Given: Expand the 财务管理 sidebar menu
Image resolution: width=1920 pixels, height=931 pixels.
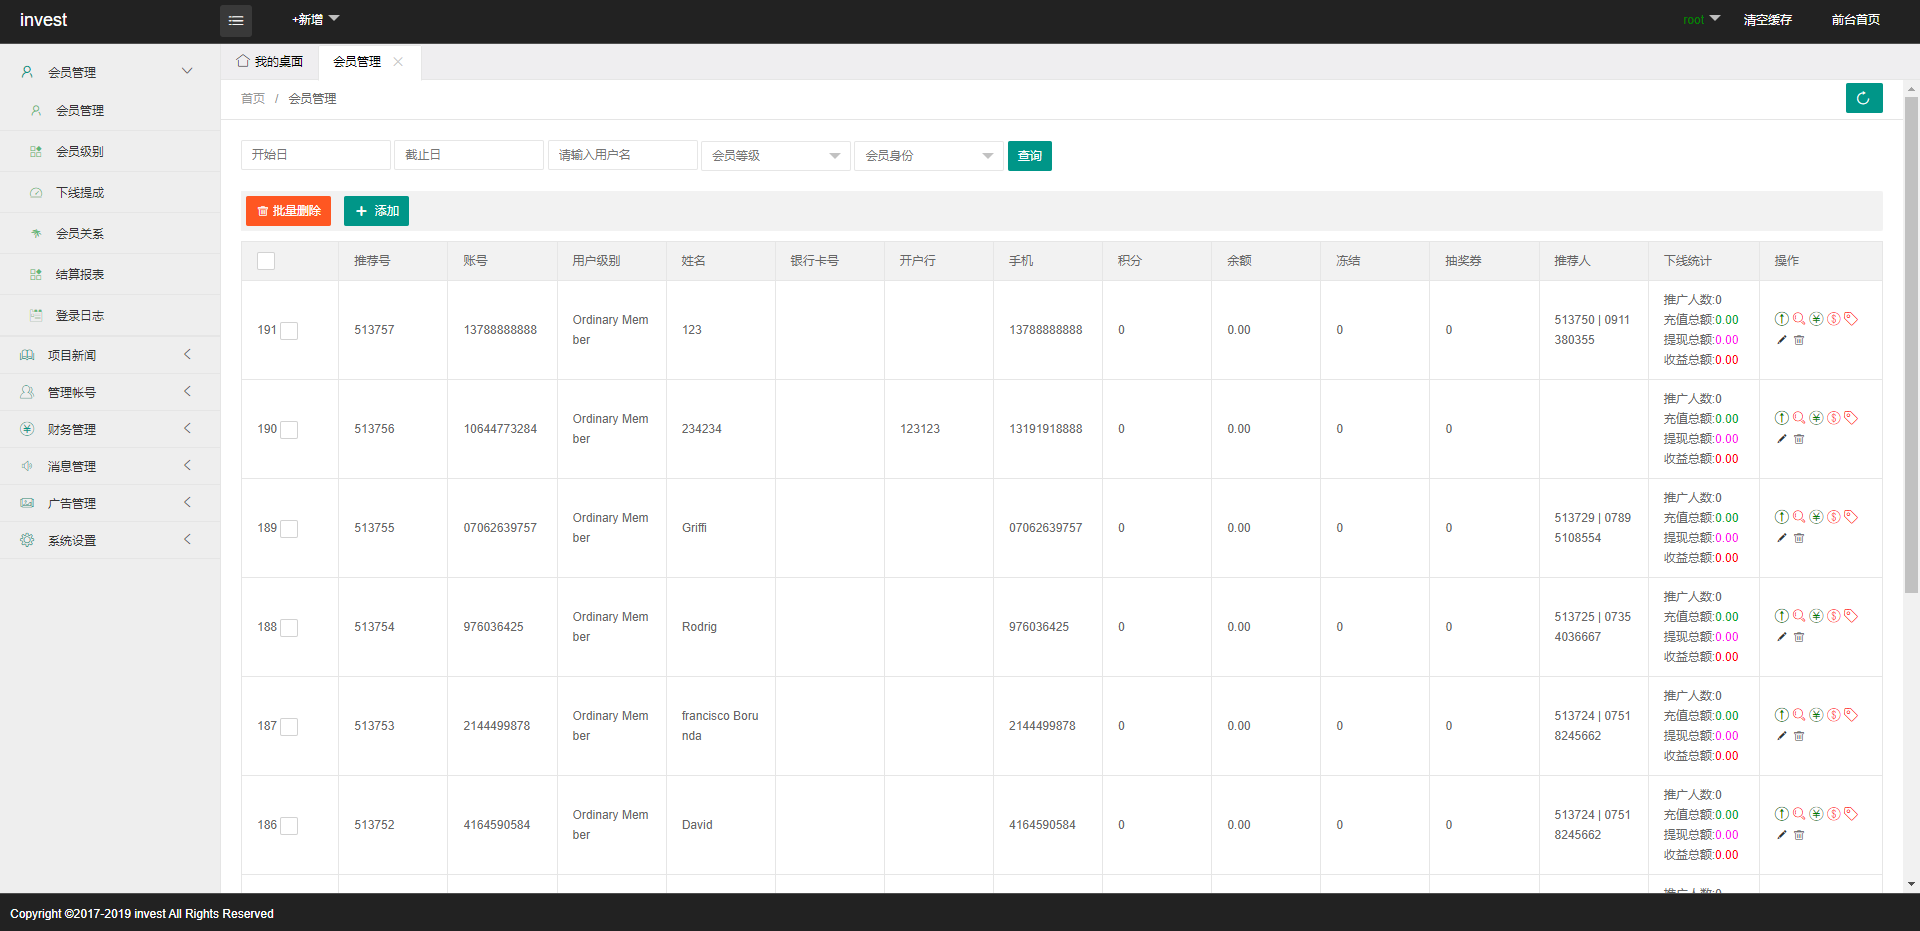Looking at the screenshot, I should point(110,429).
